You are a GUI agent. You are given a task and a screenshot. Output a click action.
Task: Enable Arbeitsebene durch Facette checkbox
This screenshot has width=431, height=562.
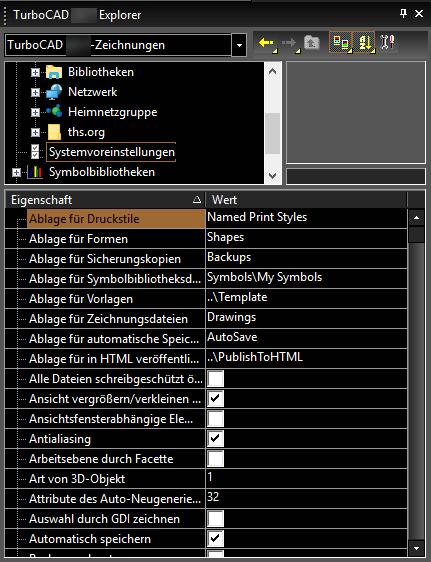click(216, 458)
